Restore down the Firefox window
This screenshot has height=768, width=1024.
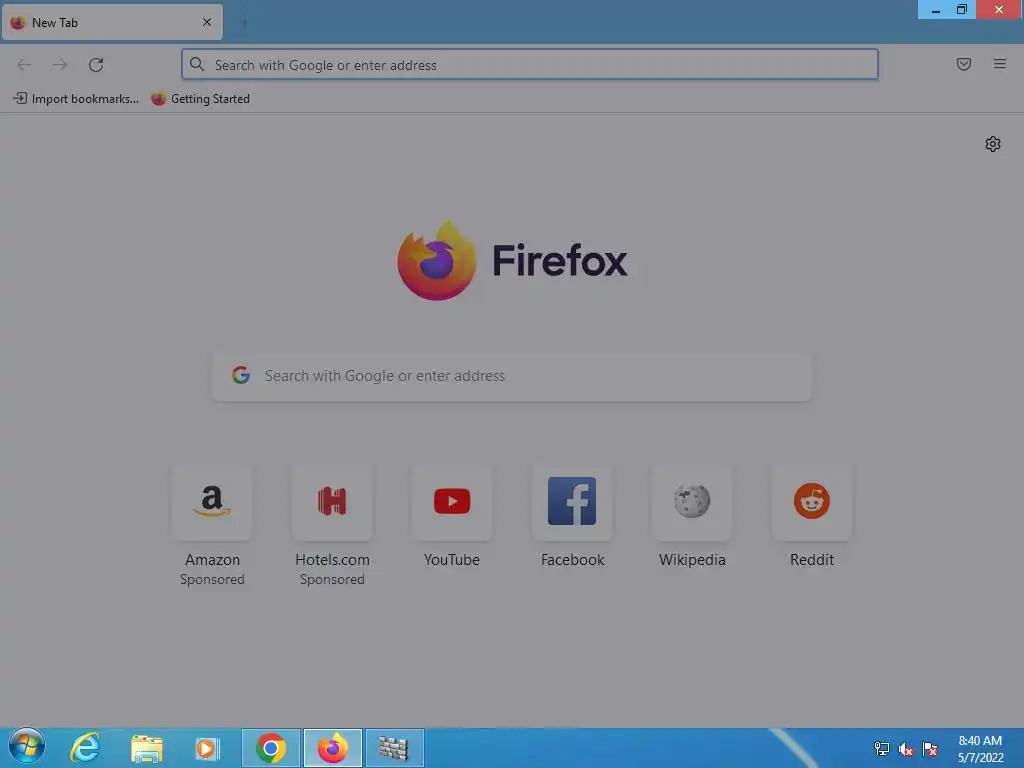[962, 10]
